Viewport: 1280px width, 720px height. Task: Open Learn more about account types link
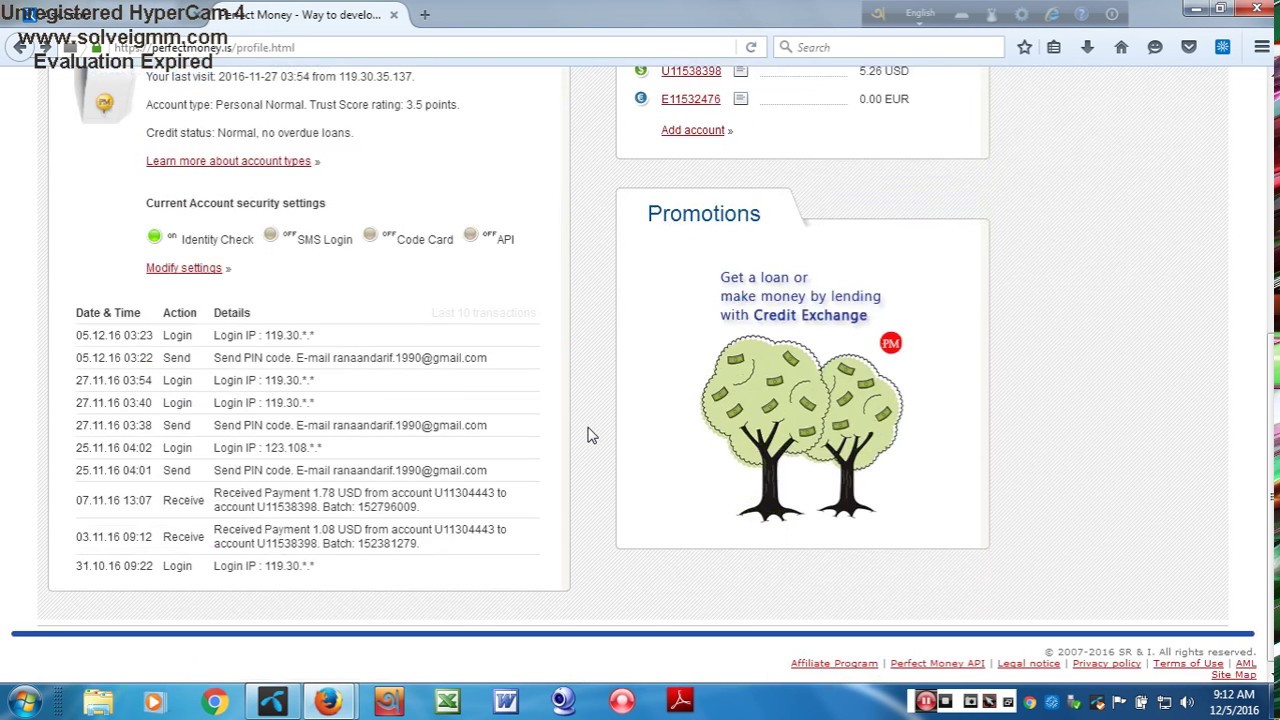[x=228, y=161]
